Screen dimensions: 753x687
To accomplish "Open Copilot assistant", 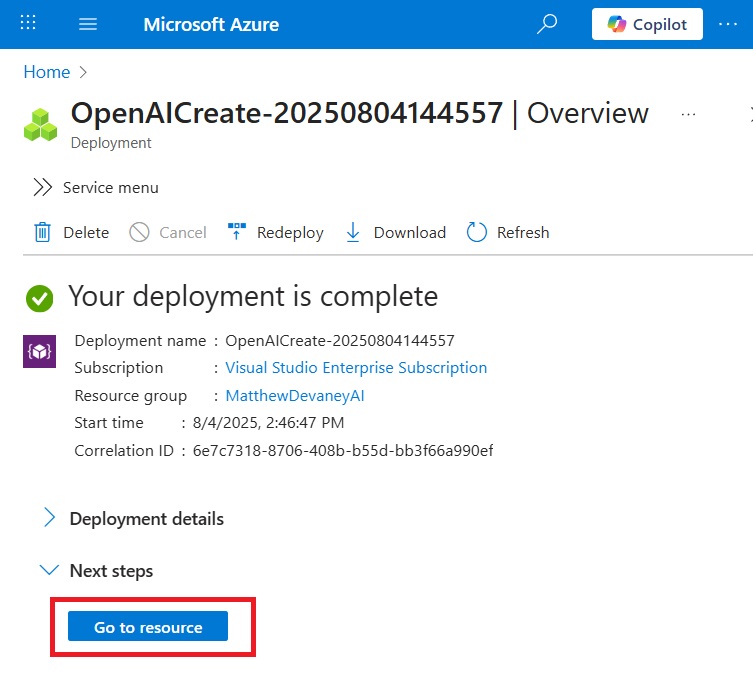I will 647,24.
